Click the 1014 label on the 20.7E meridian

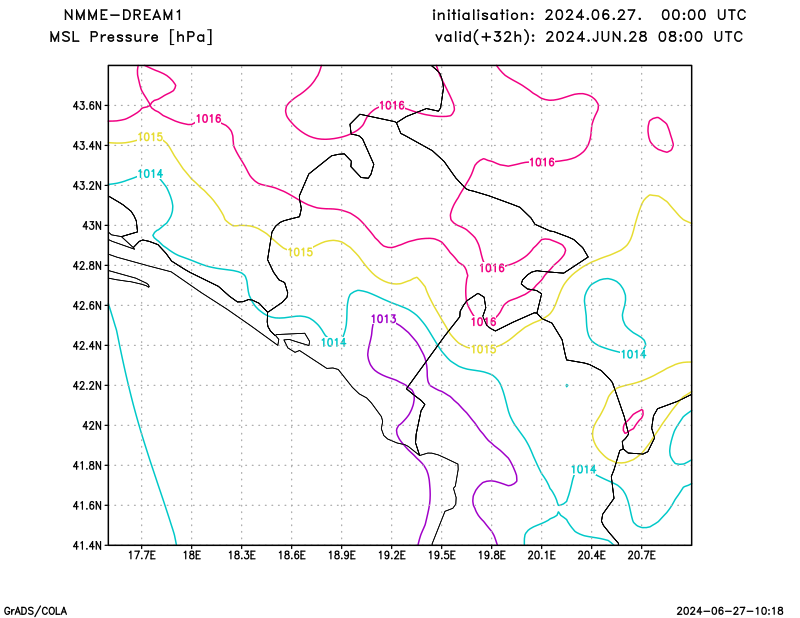634,354
